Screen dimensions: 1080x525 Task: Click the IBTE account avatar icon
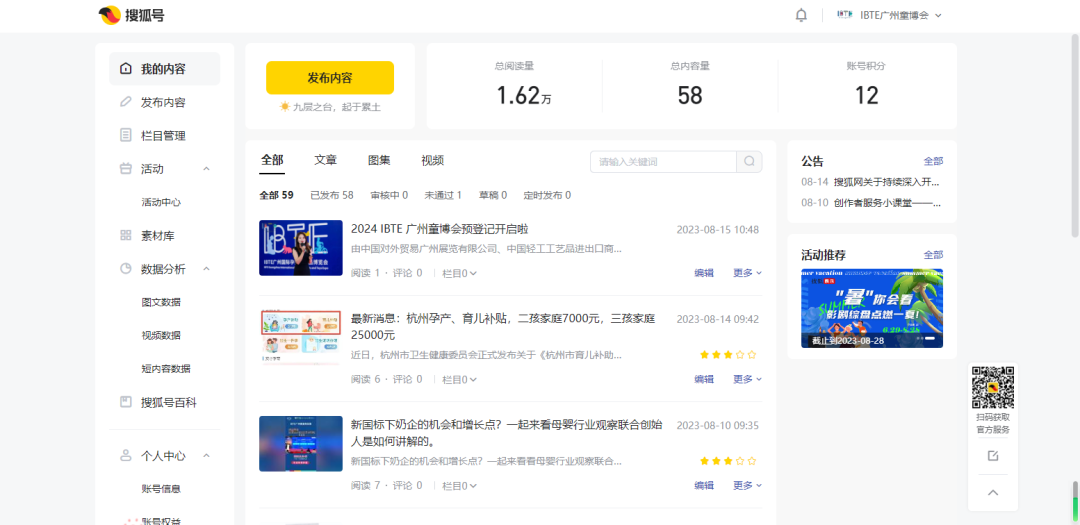[844, 14]
